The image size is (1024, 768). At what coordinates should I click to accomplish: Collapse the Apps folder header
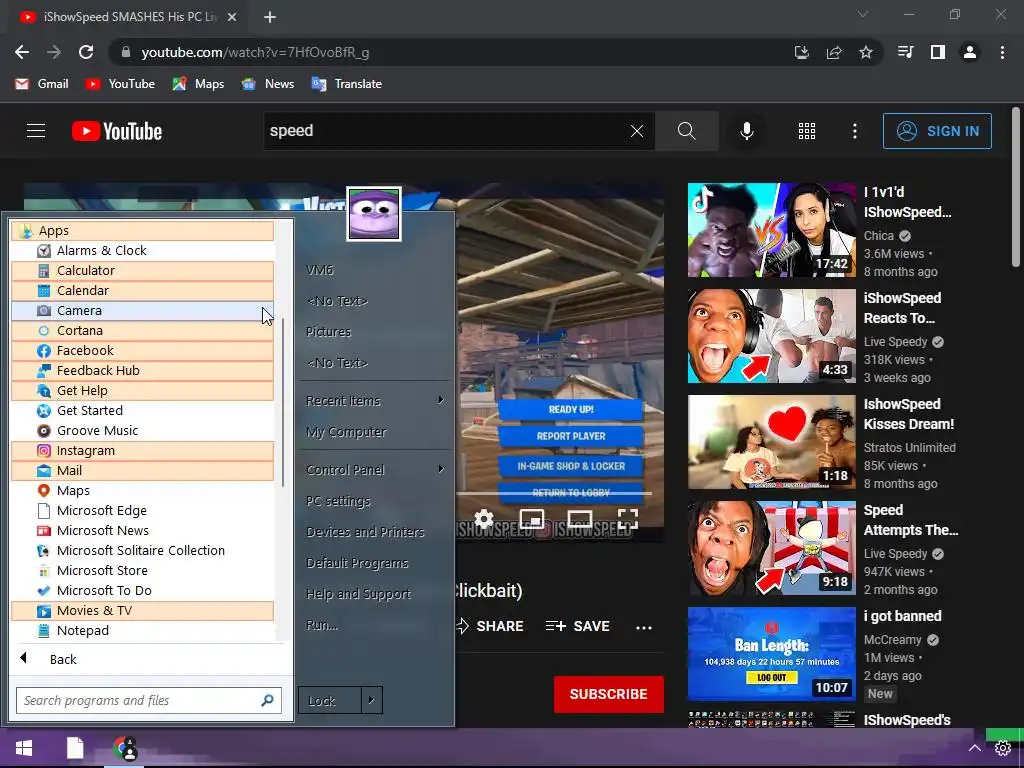[142, 231]
